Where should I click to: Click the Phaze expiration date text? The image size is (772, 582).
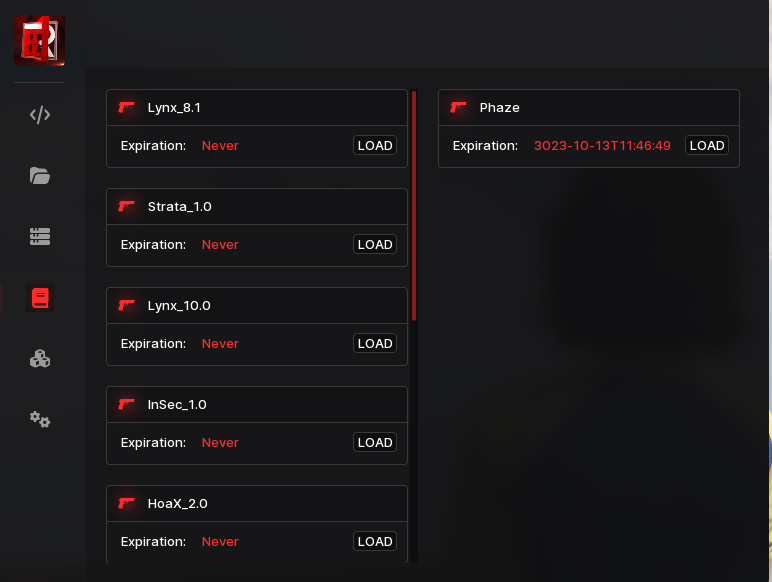coord(602,146)
